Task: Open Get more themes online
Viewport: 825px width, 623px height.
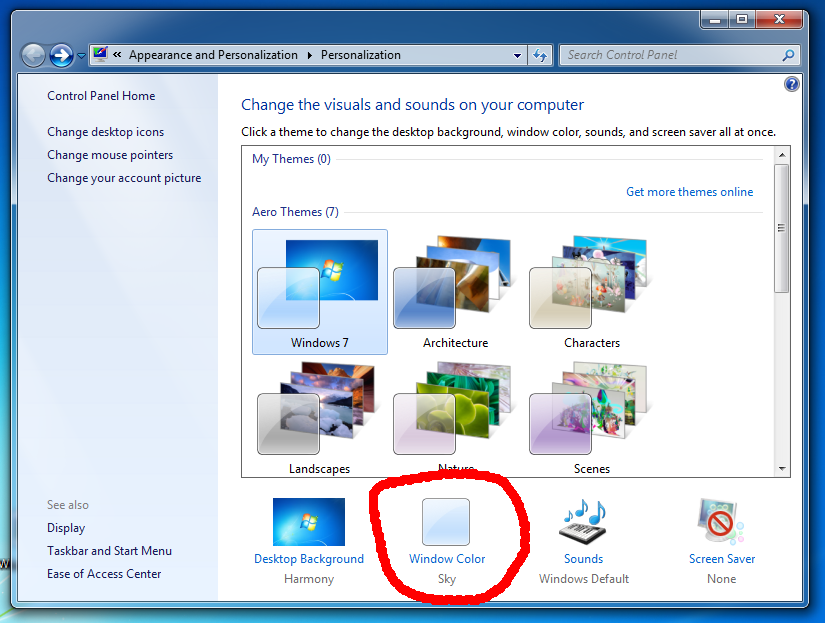Action: click(x=690, y=191)
